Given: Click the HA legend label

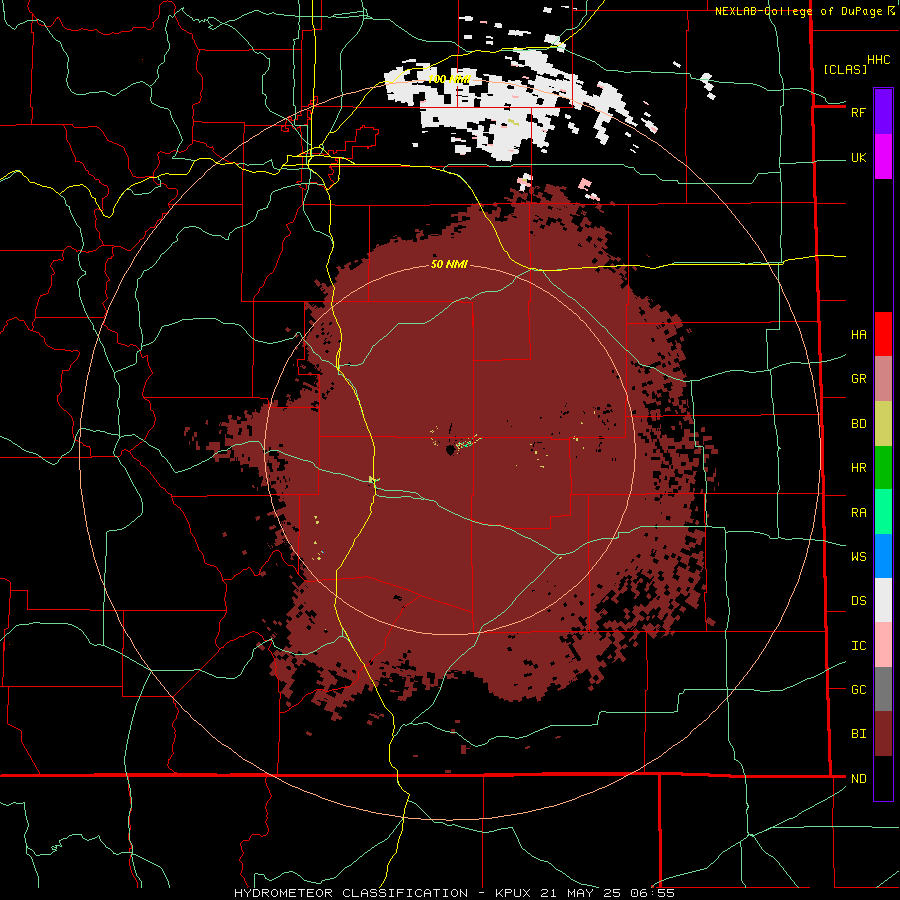Looking at the screenshot, I should click(858, 335).
